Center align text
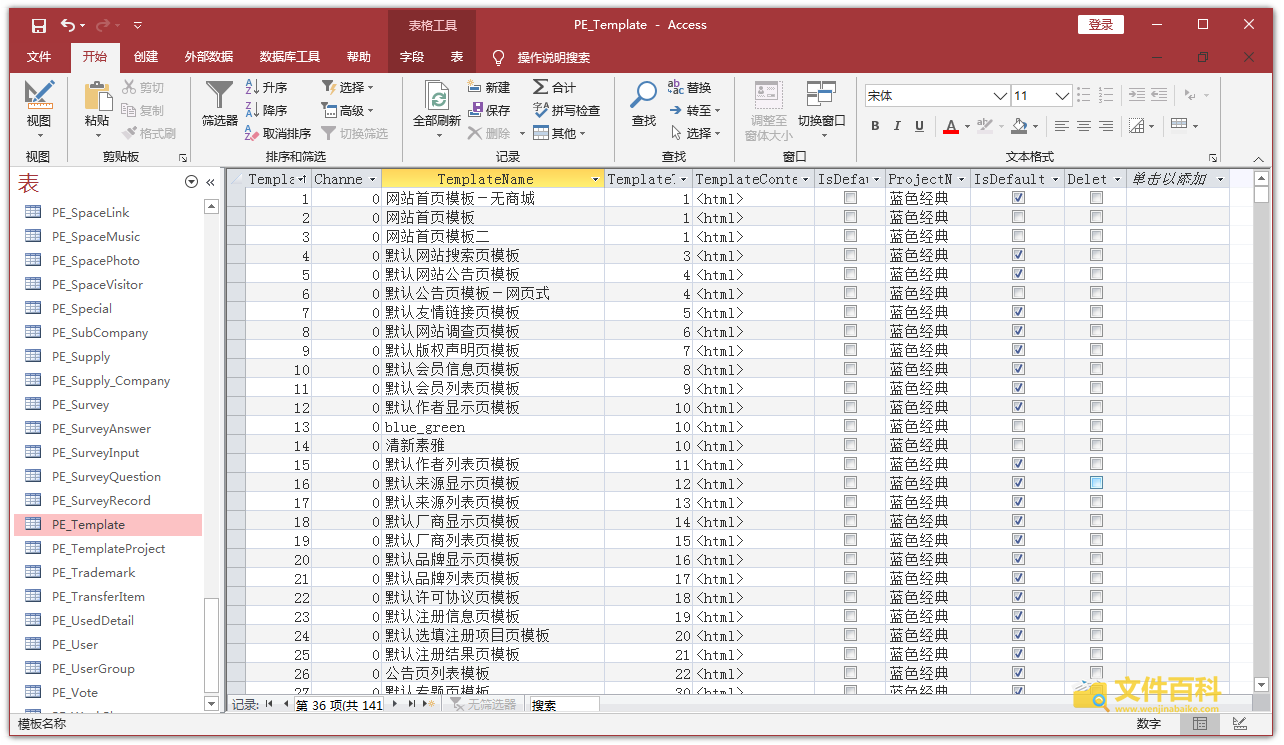 (1084, 126)
